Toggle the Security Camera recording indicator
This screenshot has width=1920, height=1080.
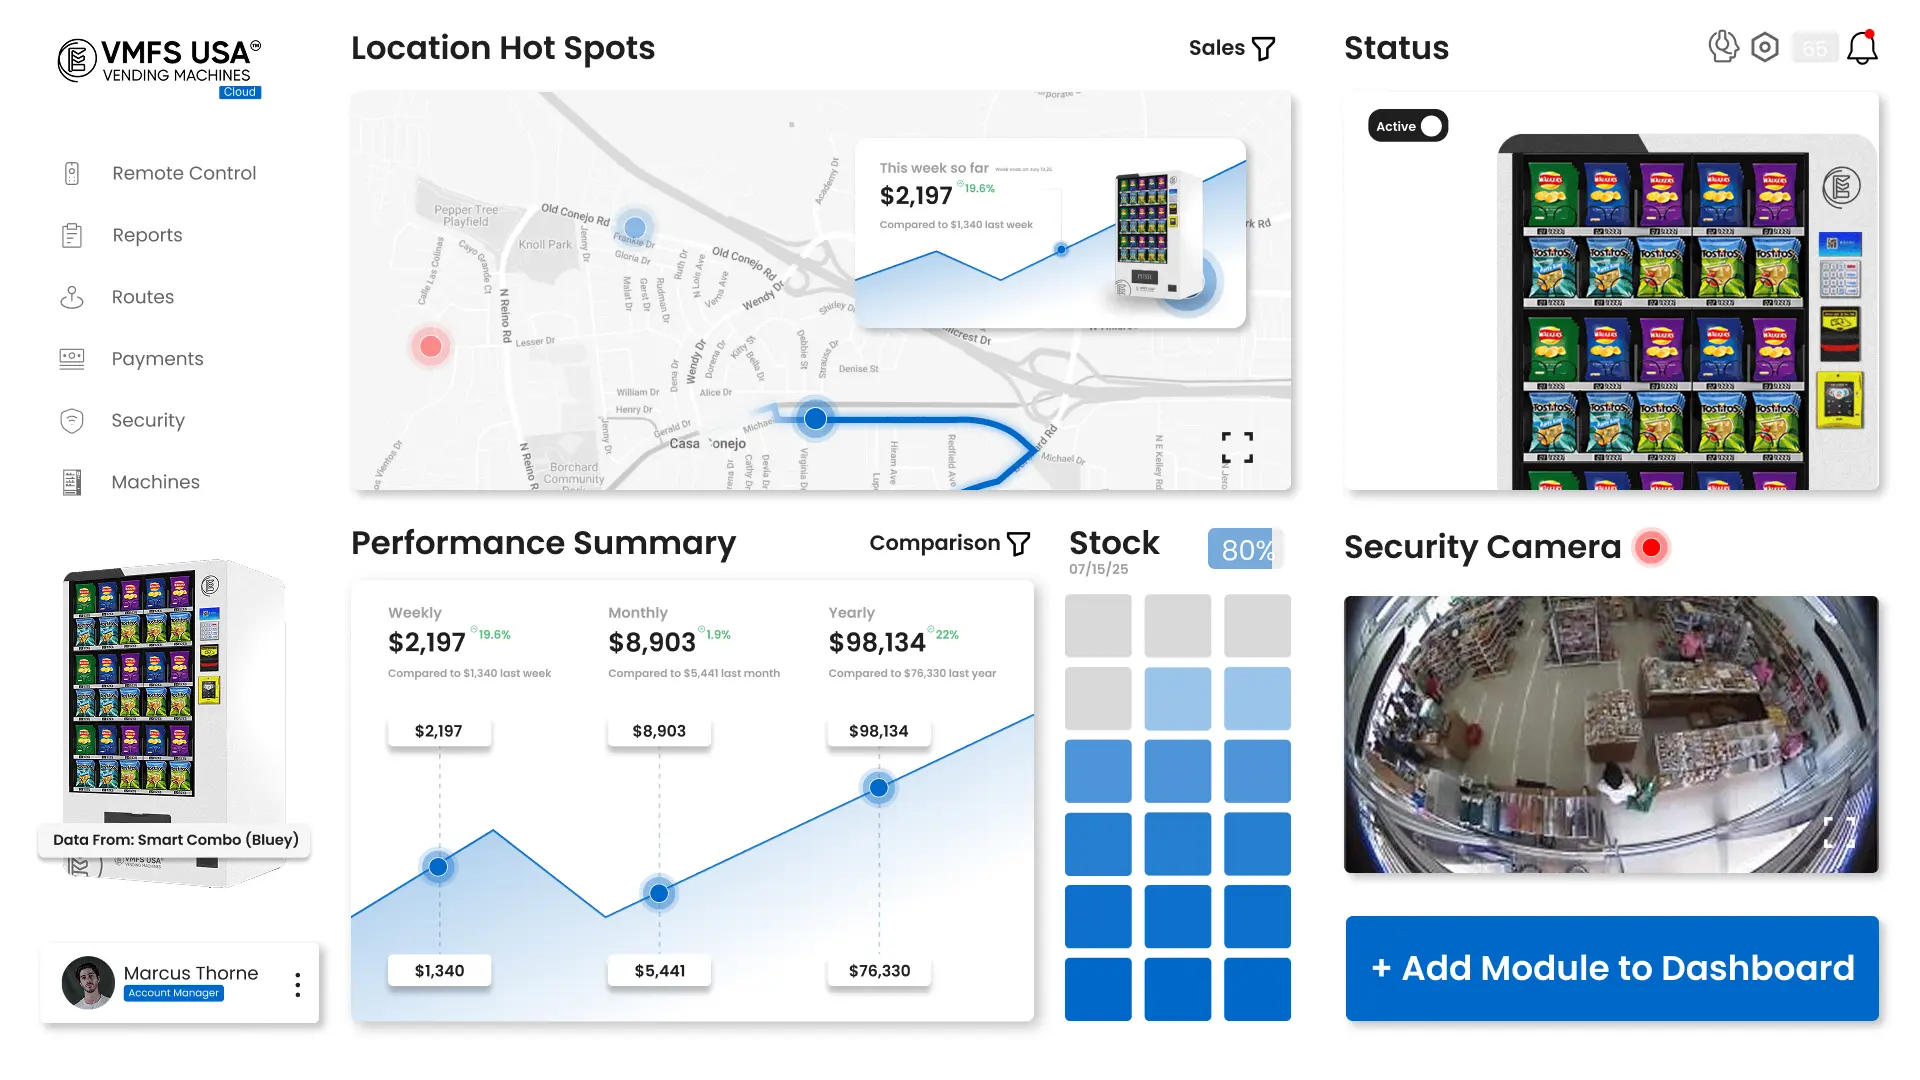[1651, 547]
